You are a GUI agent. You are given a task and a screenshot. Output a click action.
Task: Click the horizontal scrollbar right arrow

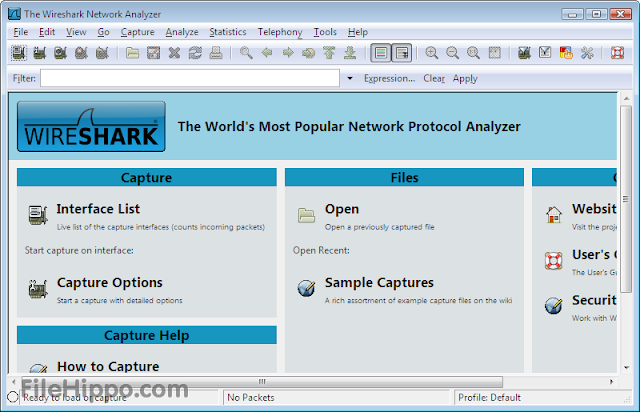pos(611,382)
